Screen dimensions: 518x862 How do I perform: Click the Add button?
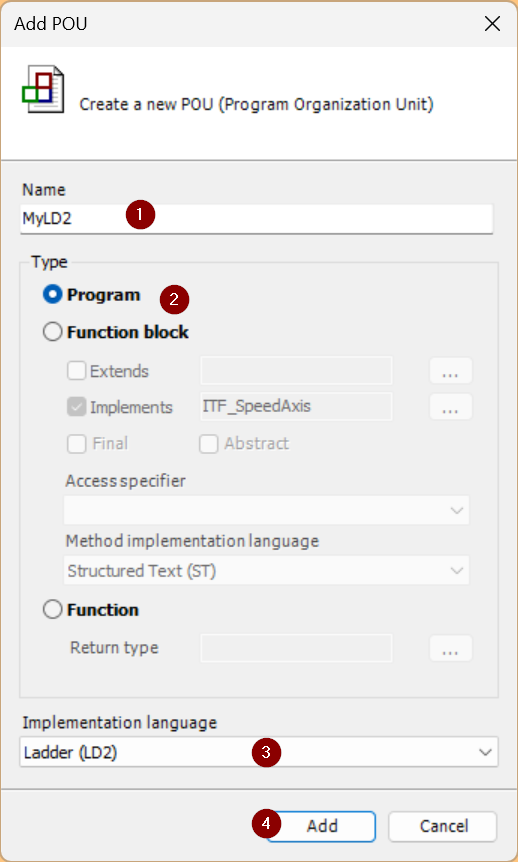[x=322, y=826]
